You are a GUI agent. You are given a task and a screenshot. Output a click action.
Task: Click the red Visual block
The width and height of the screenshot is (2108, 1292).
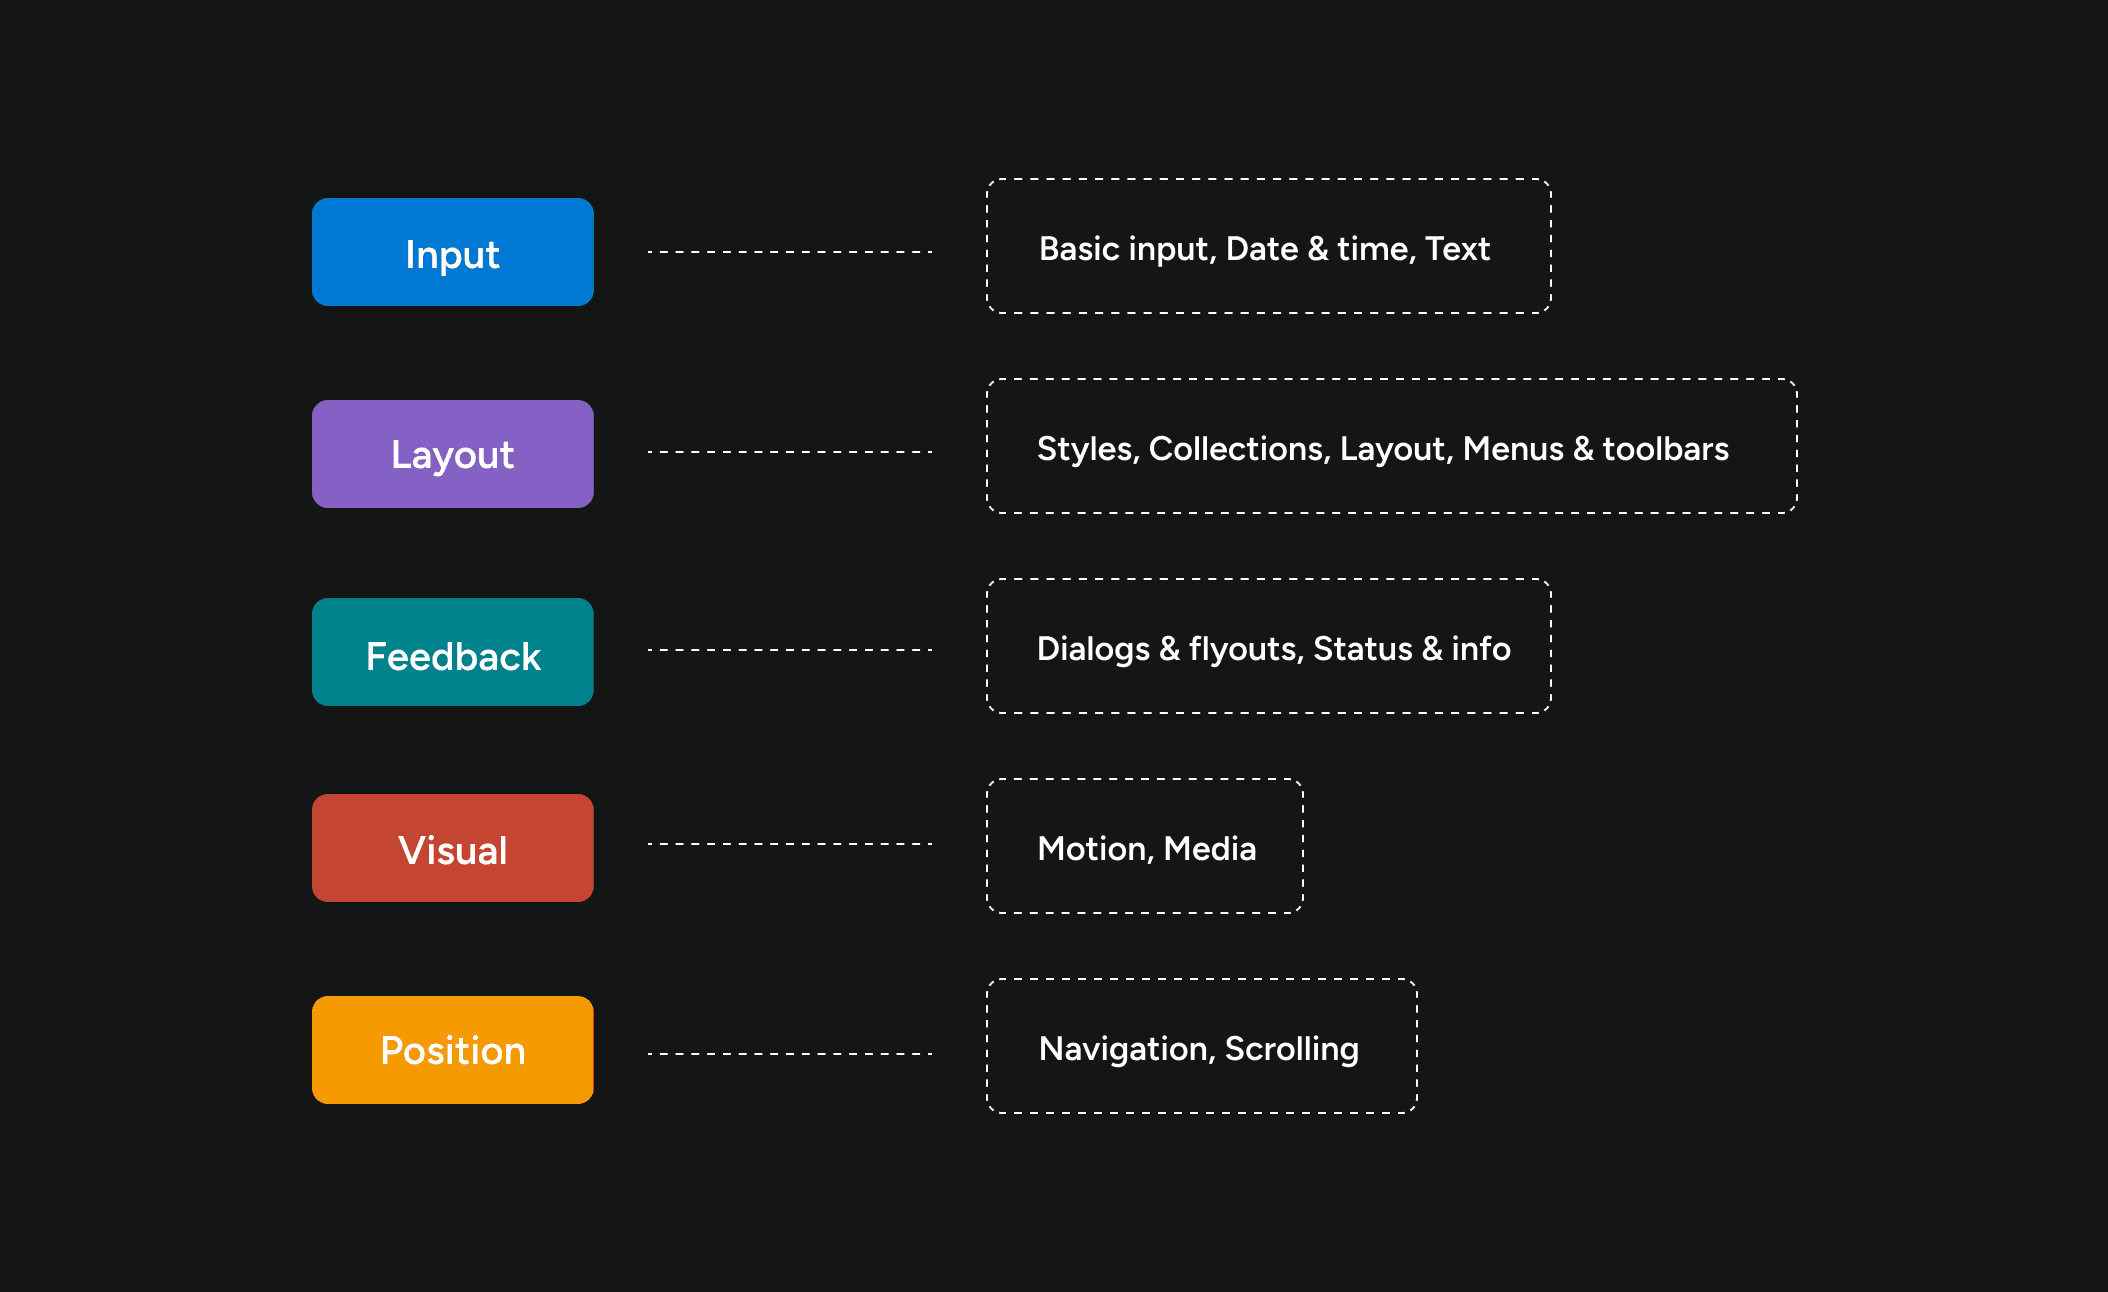tap(452, 849)
